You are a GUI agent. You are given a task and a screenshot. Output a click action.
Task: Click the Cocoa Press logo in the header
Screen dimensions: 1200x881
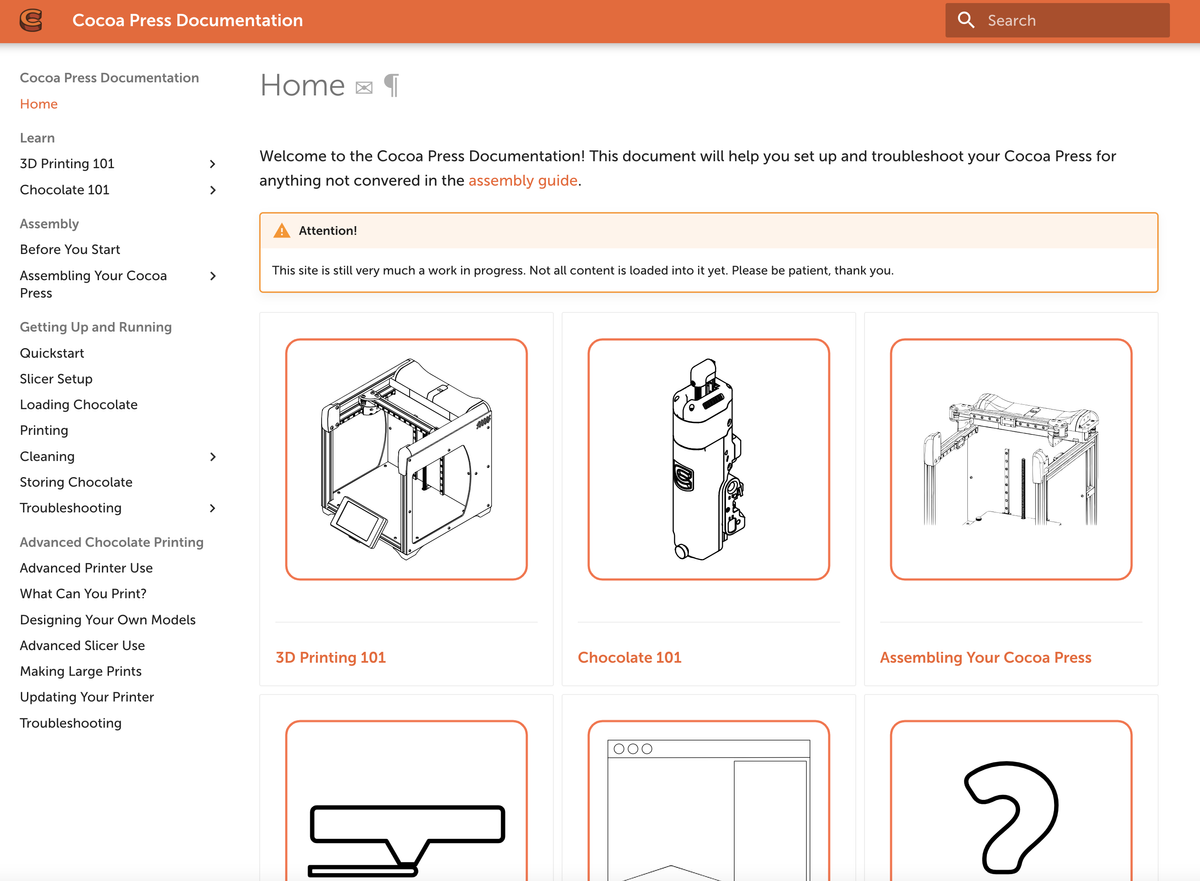[31, 20]
